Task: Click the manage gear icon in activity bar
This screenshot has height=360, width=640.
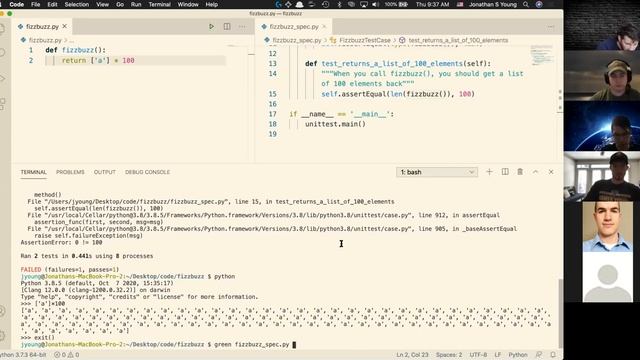Action: click(x=2, y=336)
